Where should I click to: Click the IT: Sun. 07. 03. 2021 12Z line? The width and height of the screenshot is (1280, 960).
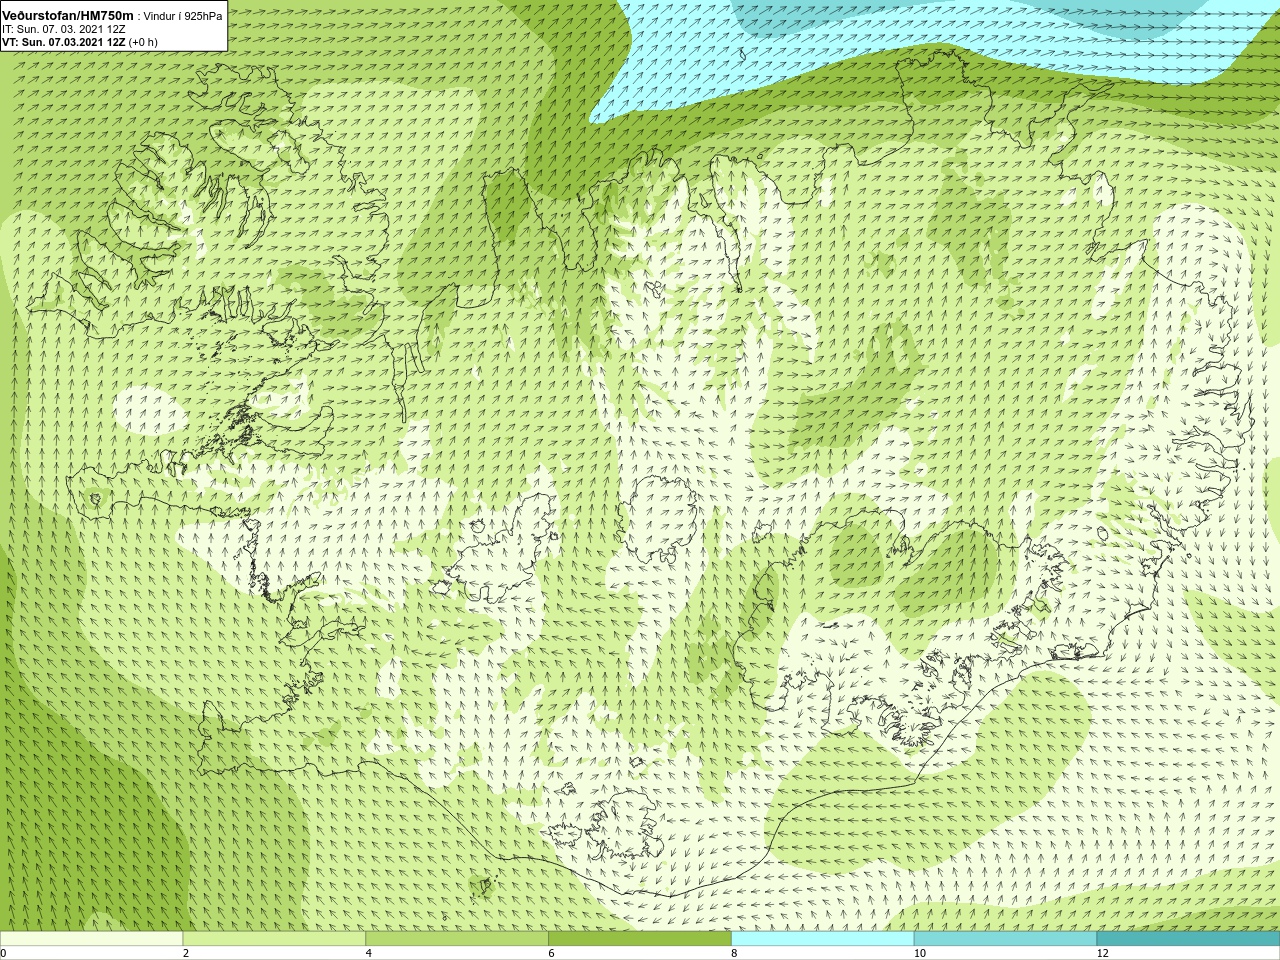[63, 30]
